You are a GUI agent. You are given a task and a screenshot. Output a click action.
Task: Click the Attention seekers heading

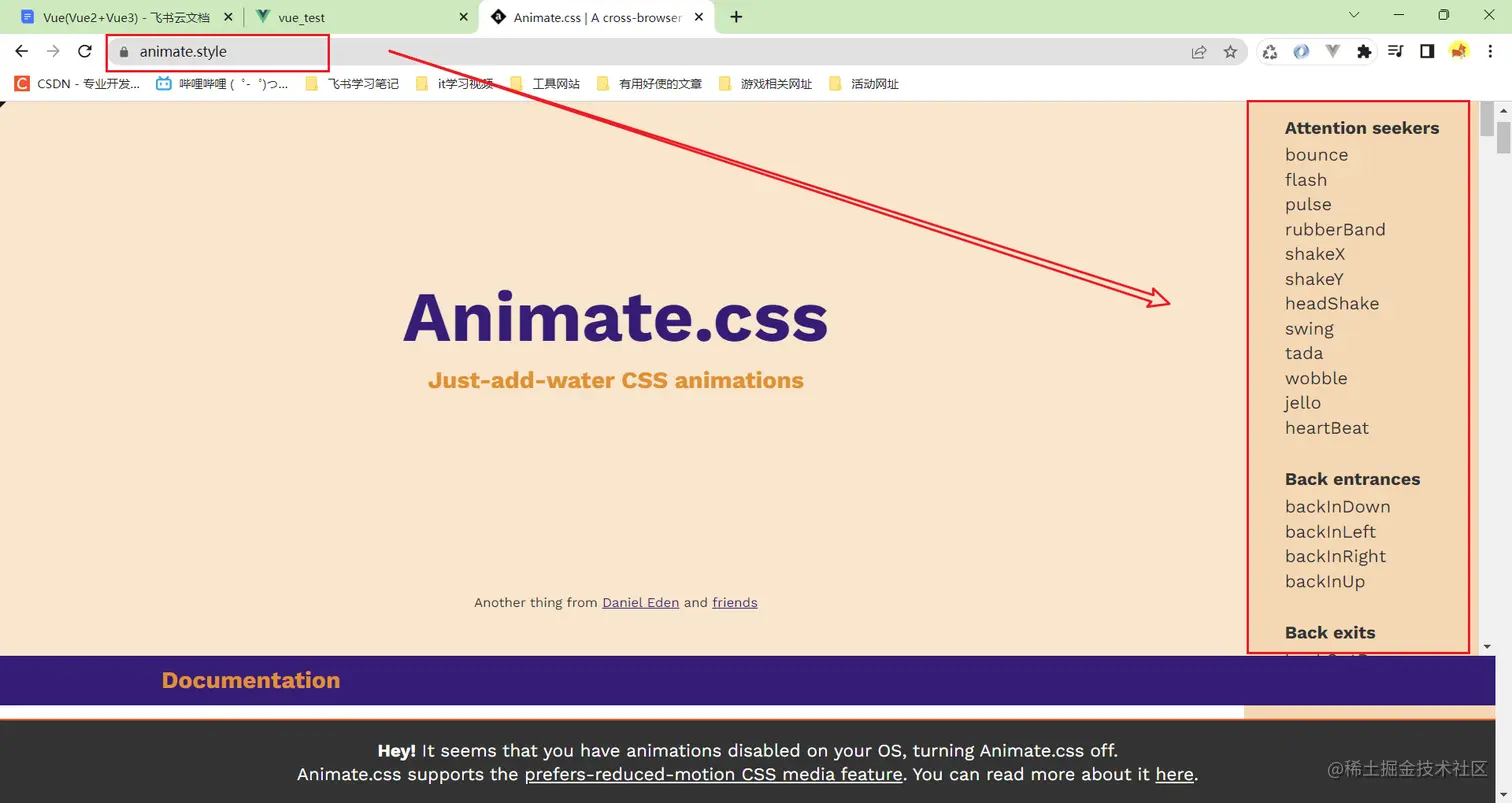tap(1362, 128)
